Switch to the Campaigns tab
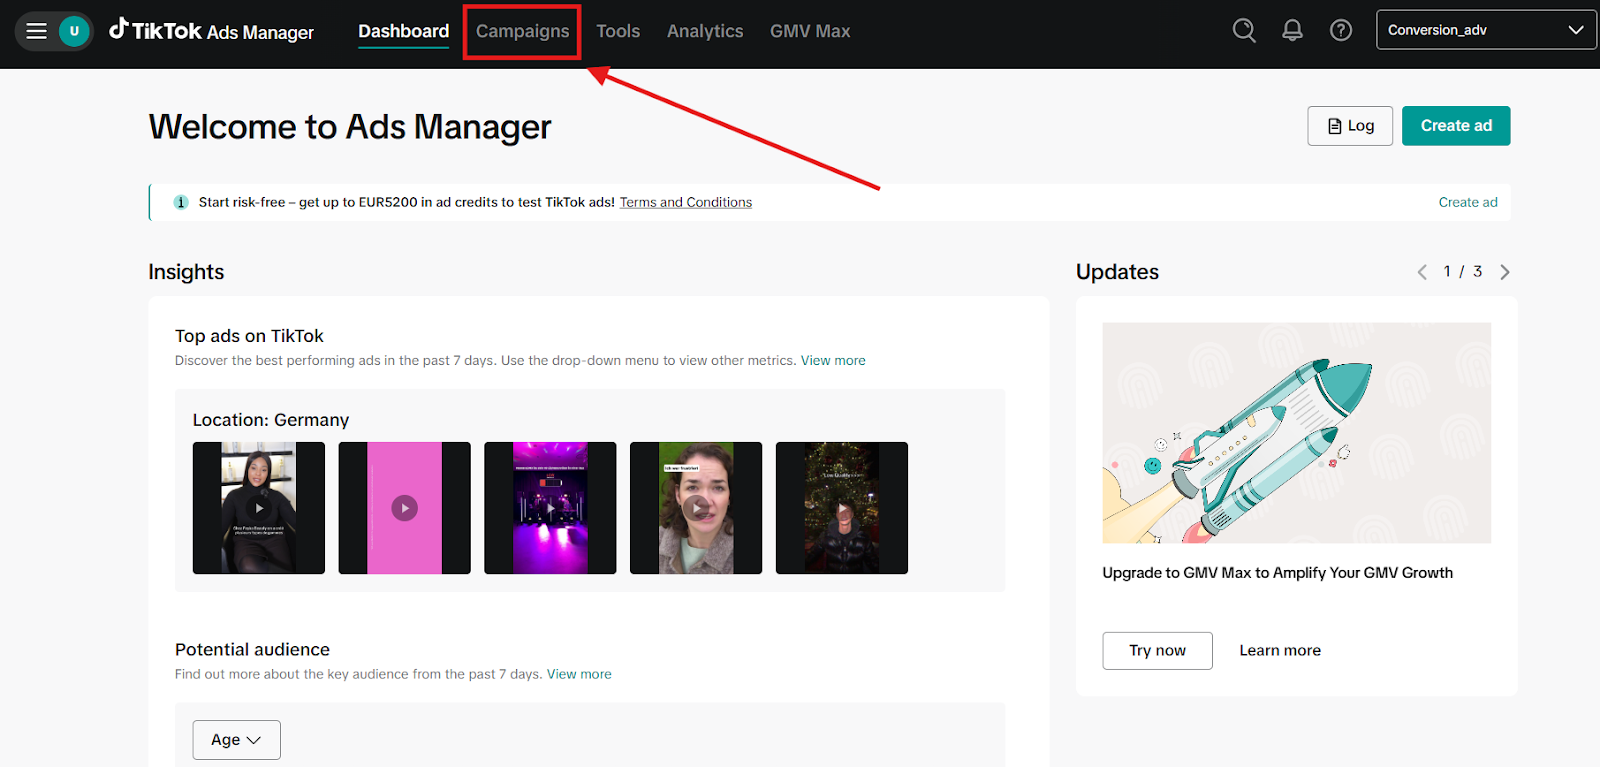 522,32
